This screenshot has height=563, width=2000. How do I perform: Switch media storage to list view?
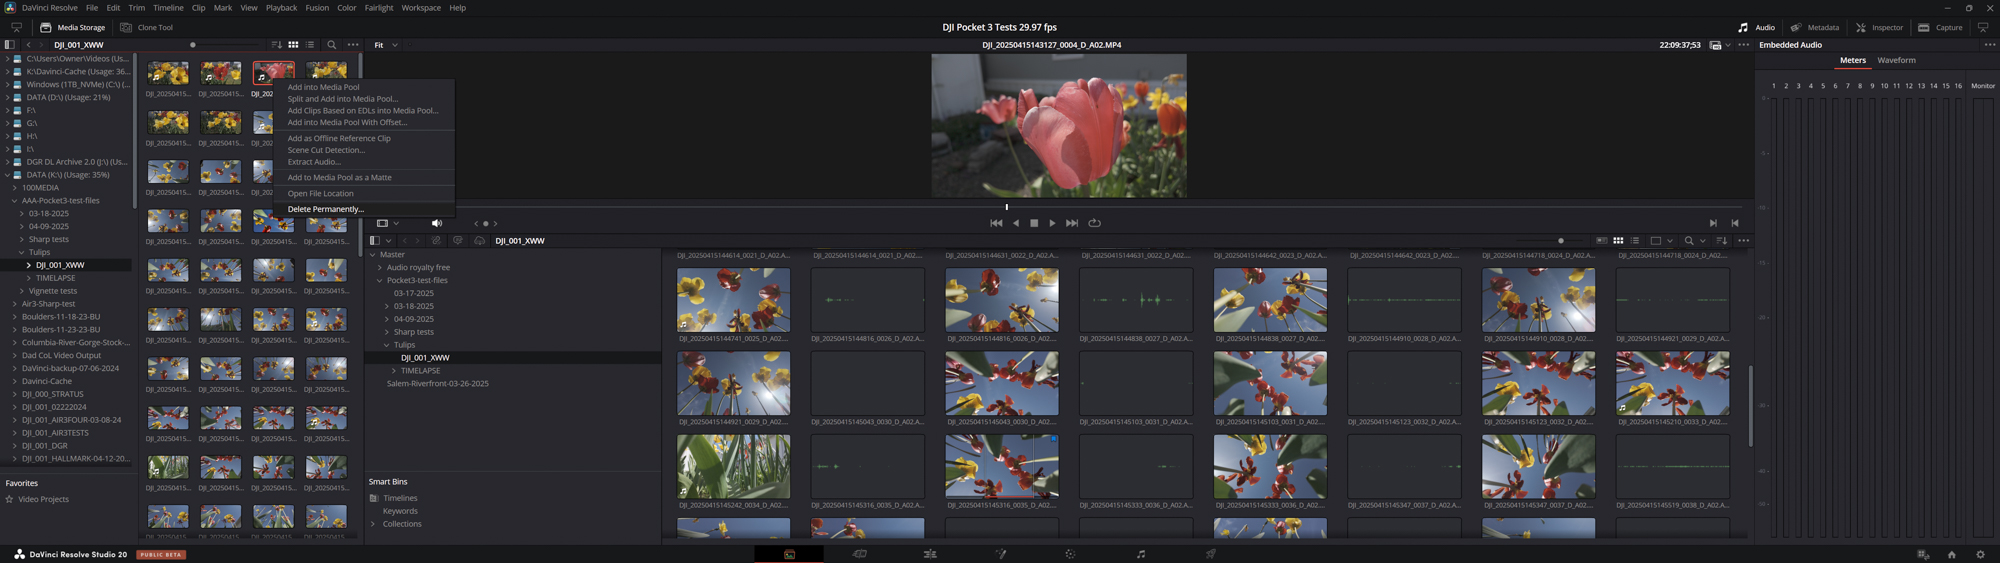pos(310,45)
